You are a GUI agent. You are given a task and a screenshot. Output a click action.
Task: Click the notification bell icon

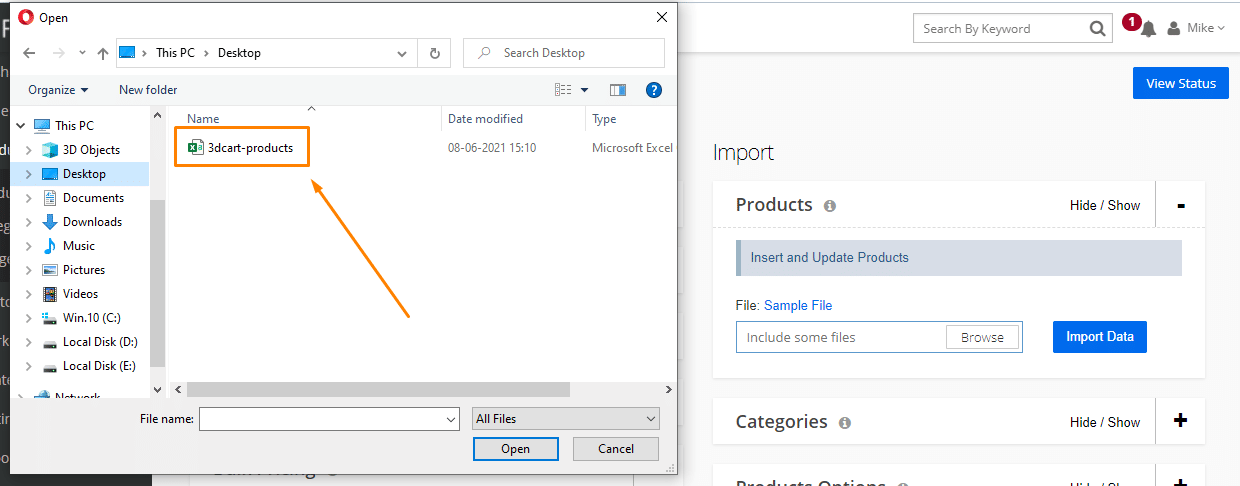pyautogui.click(x=1147, y=29)
